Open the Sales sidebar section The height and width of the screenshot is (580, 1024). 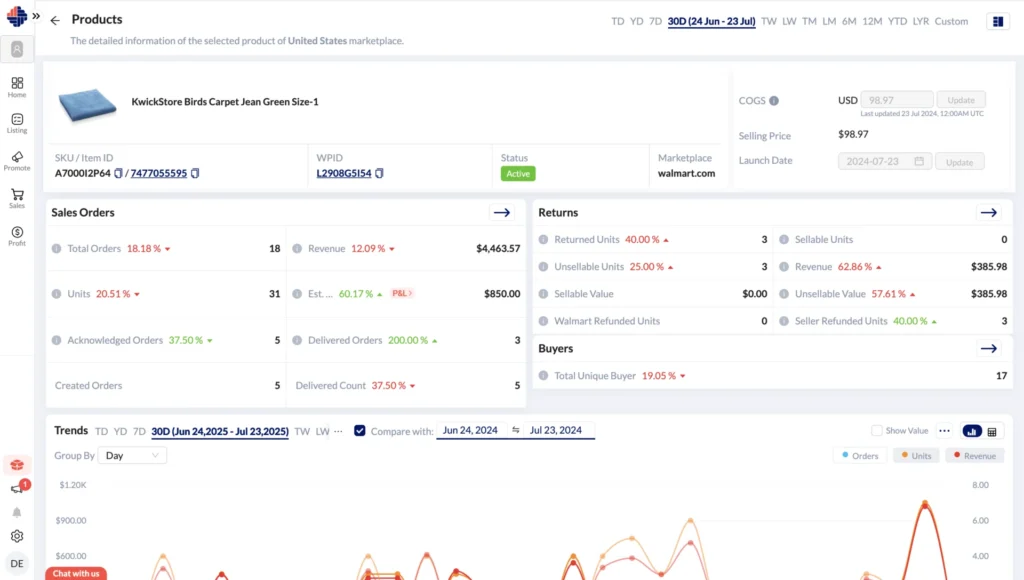17,198
